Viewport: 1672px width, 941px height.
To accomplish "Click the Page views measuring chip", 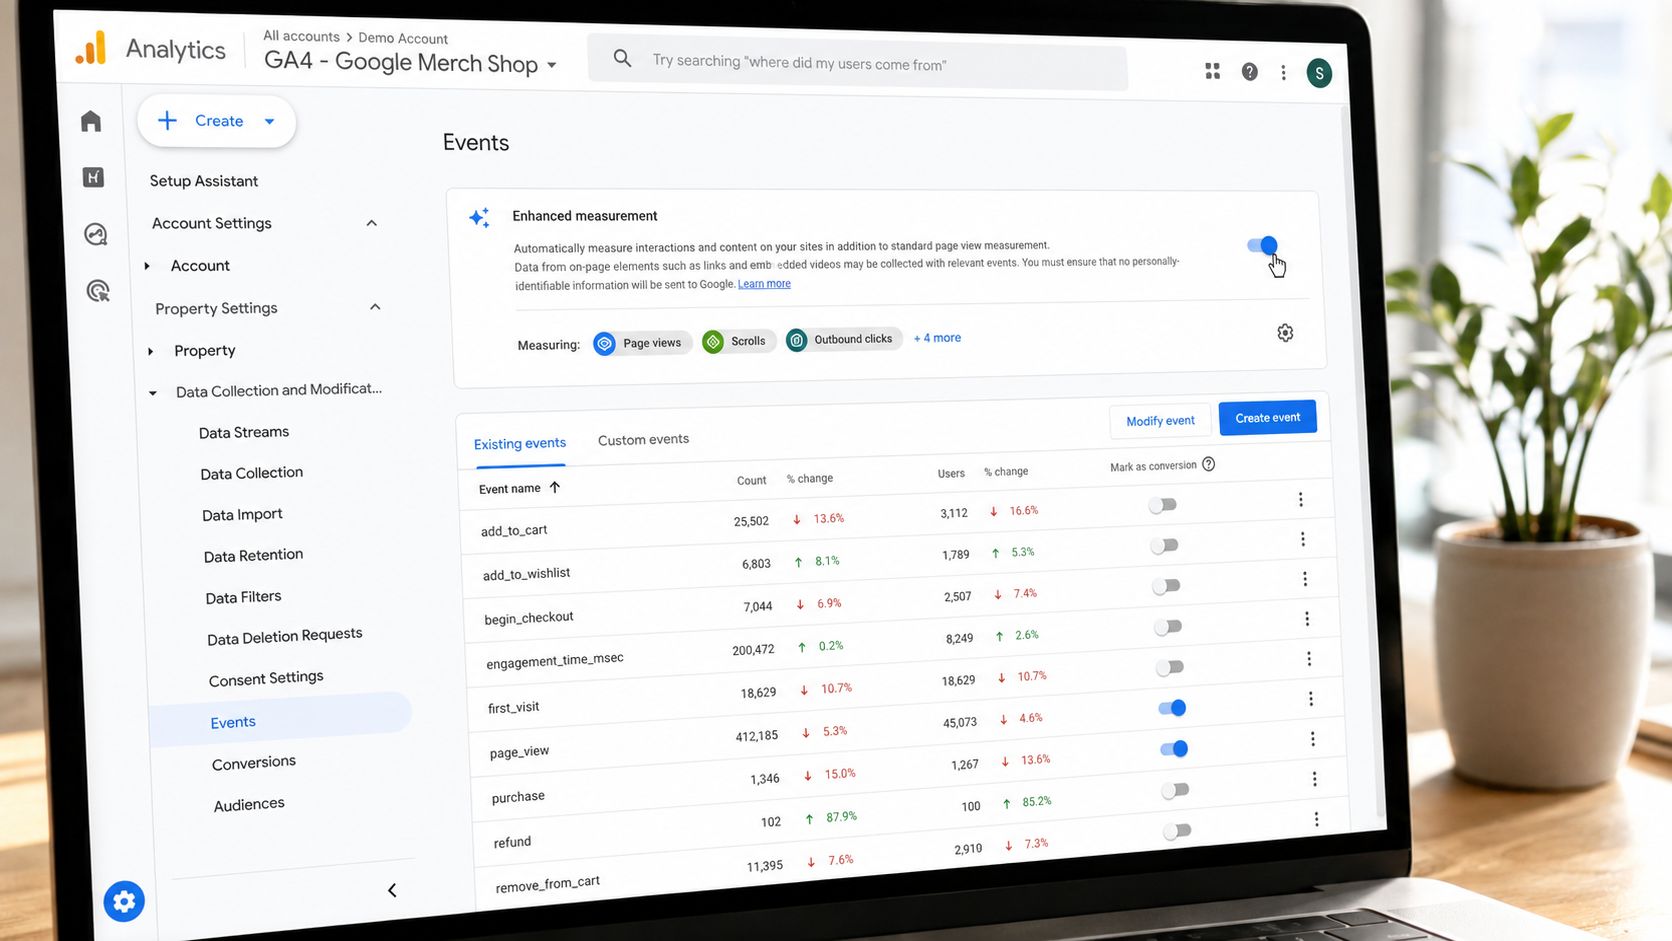I will 641,343.
